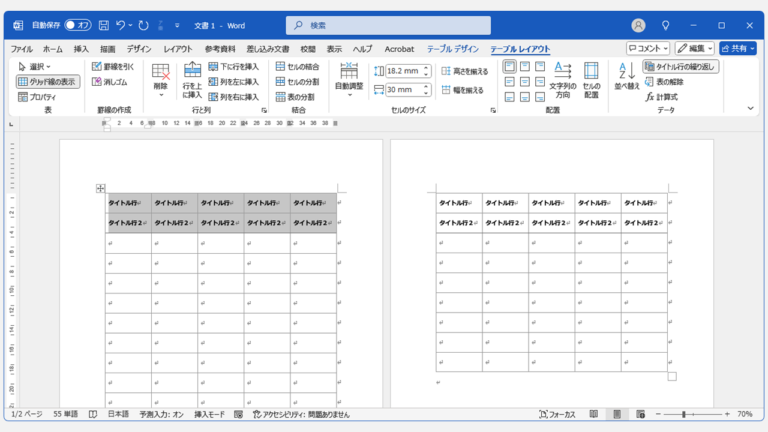Viewport: 768px width, 432px height.
Task: Open the 削除 delete dropdown
Action: [x=161, y=81]
